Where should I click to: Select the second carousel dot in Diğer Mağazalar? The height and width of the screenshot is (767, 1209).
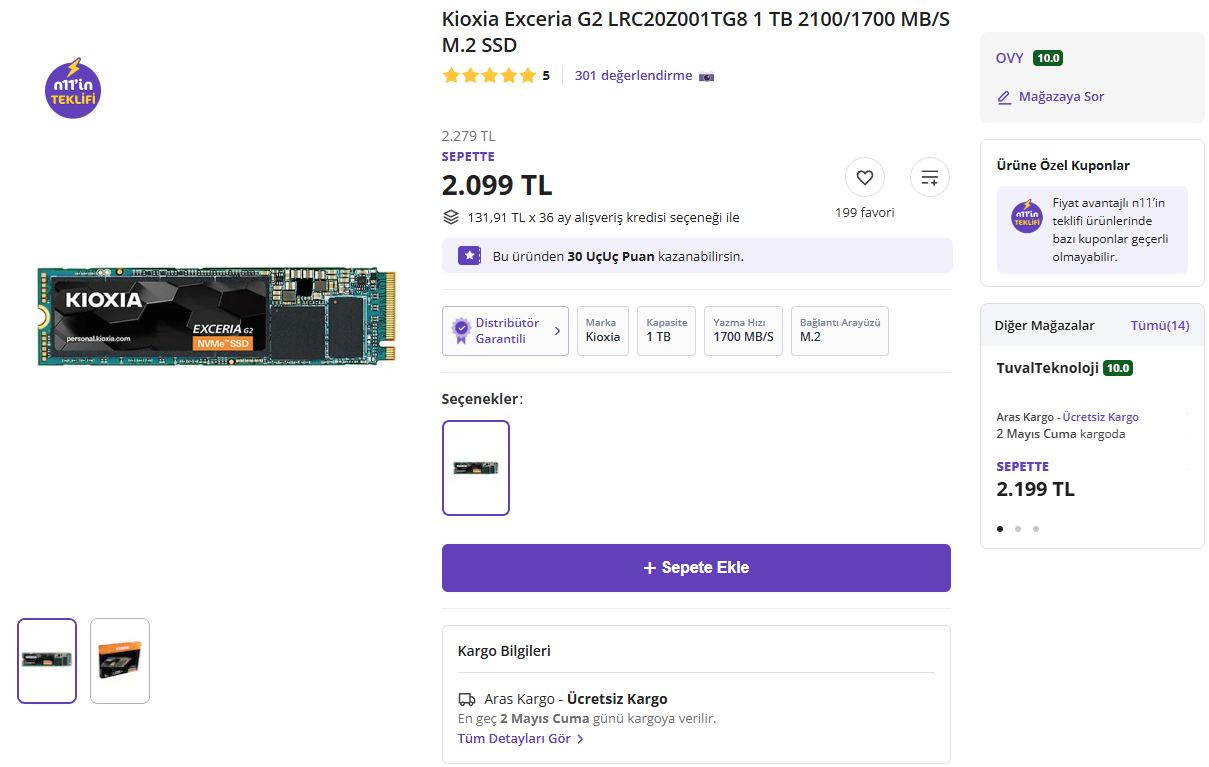click(x=1017, y=529)
